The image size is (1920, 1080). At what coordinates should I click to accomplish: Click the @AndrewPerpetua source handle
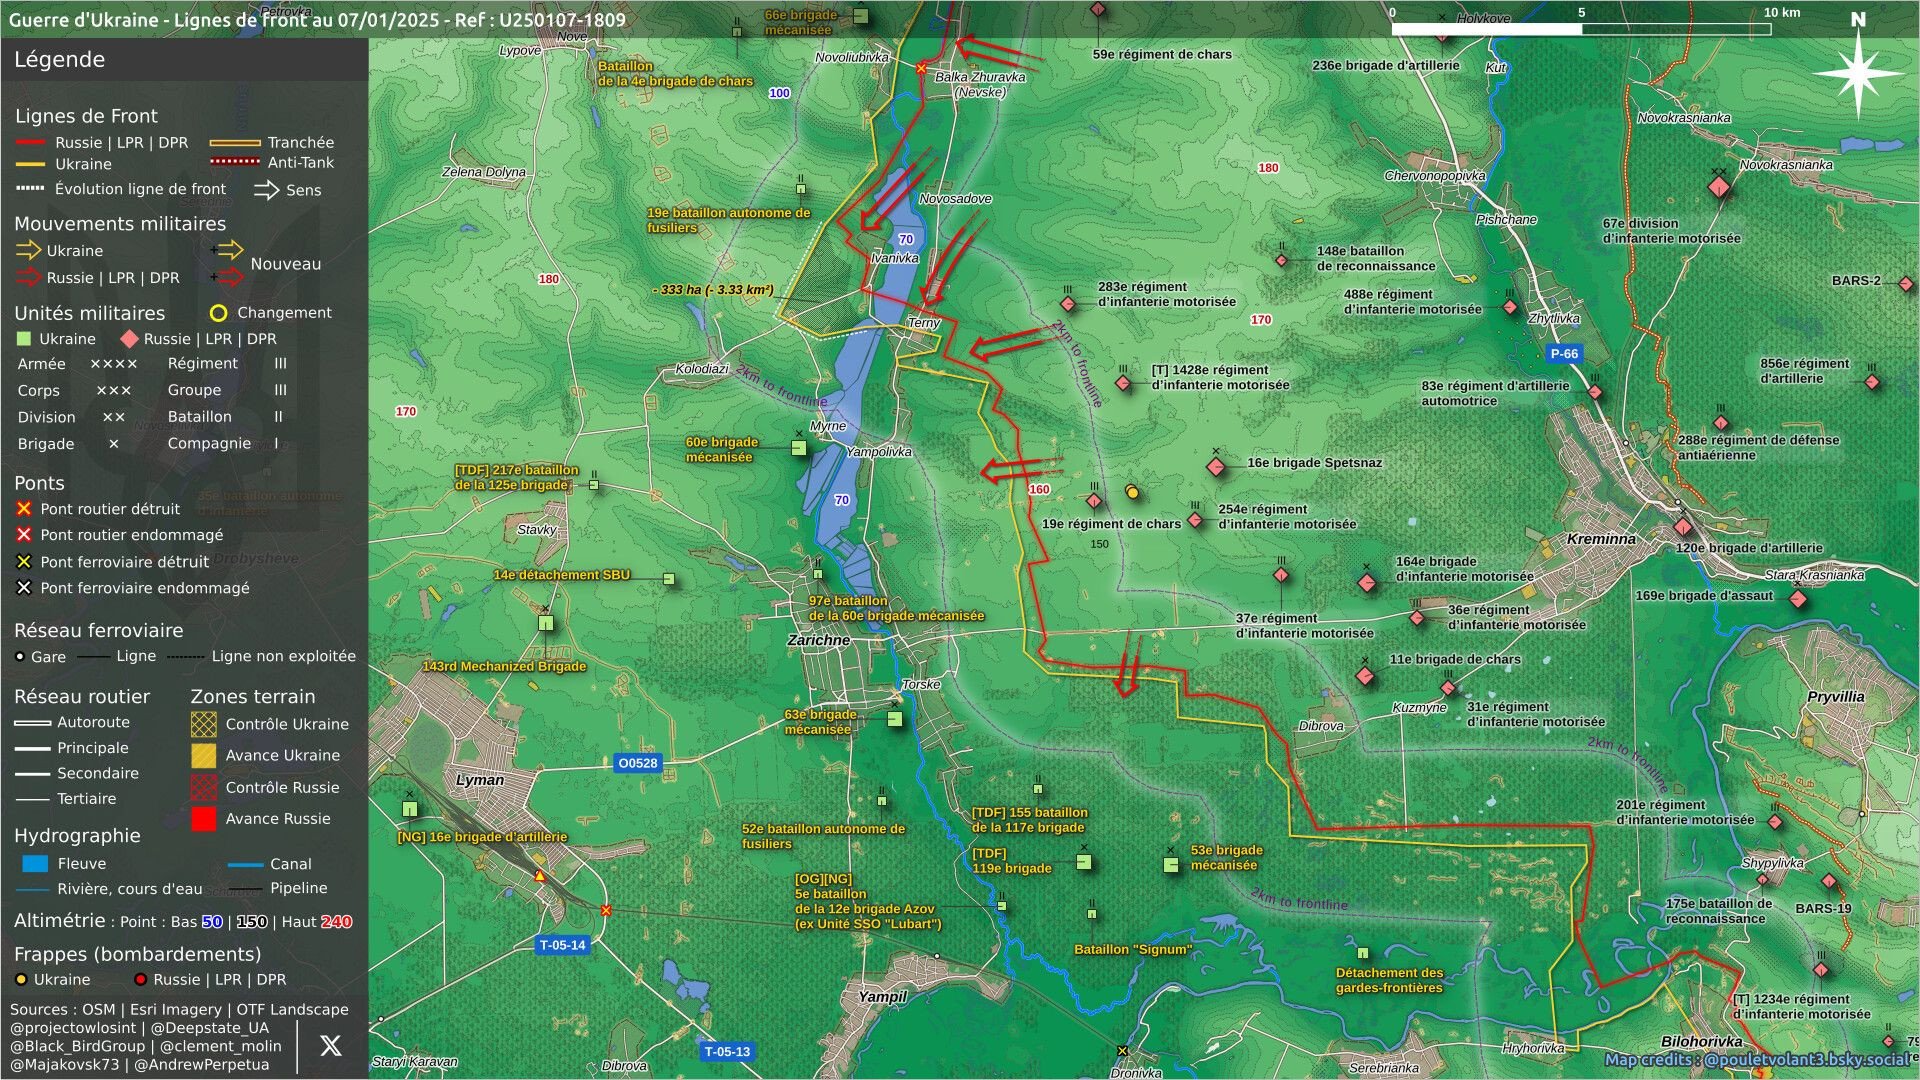click(x=201, y=1065)
